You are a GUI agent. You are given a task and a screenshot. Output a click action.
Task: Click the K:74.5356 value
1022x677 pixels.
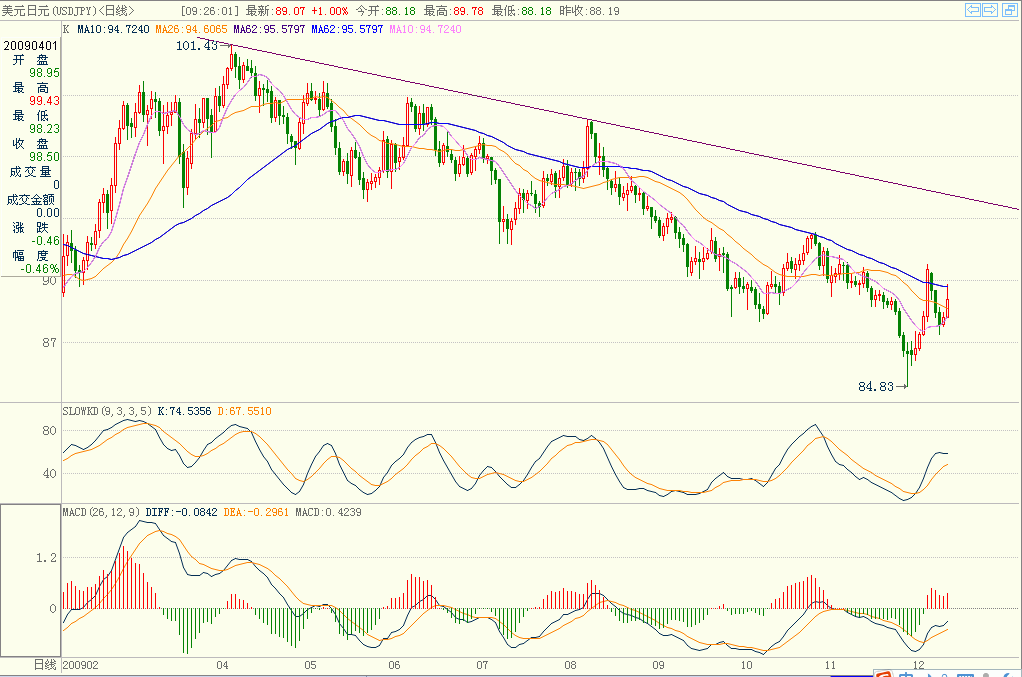(184, 411)
